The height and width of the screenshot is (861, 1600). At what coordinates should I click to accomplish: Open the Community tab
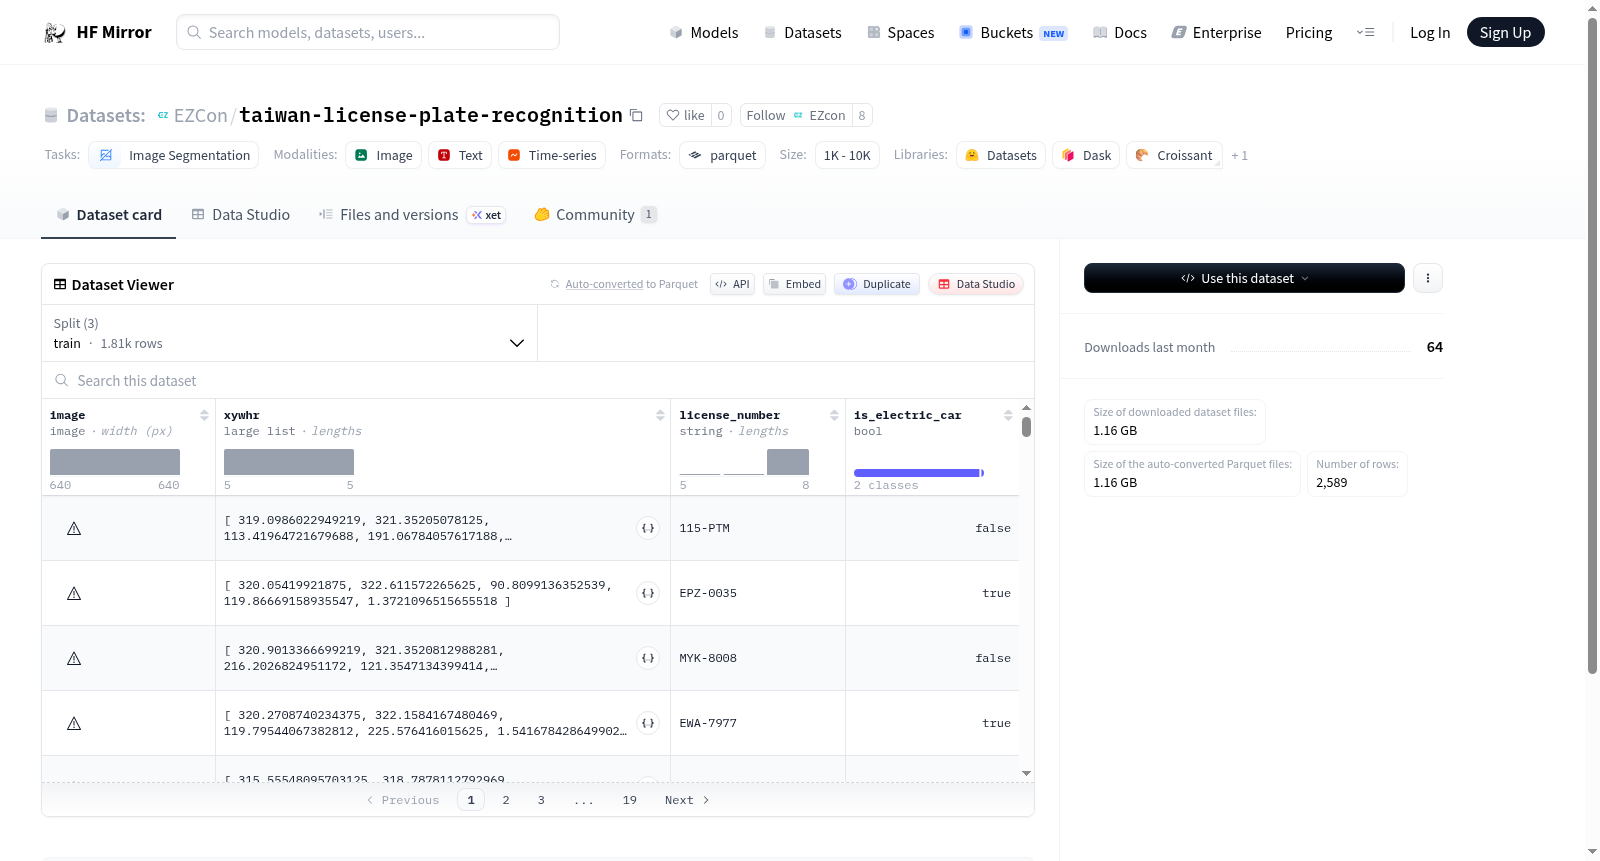[x=596, y=215]
